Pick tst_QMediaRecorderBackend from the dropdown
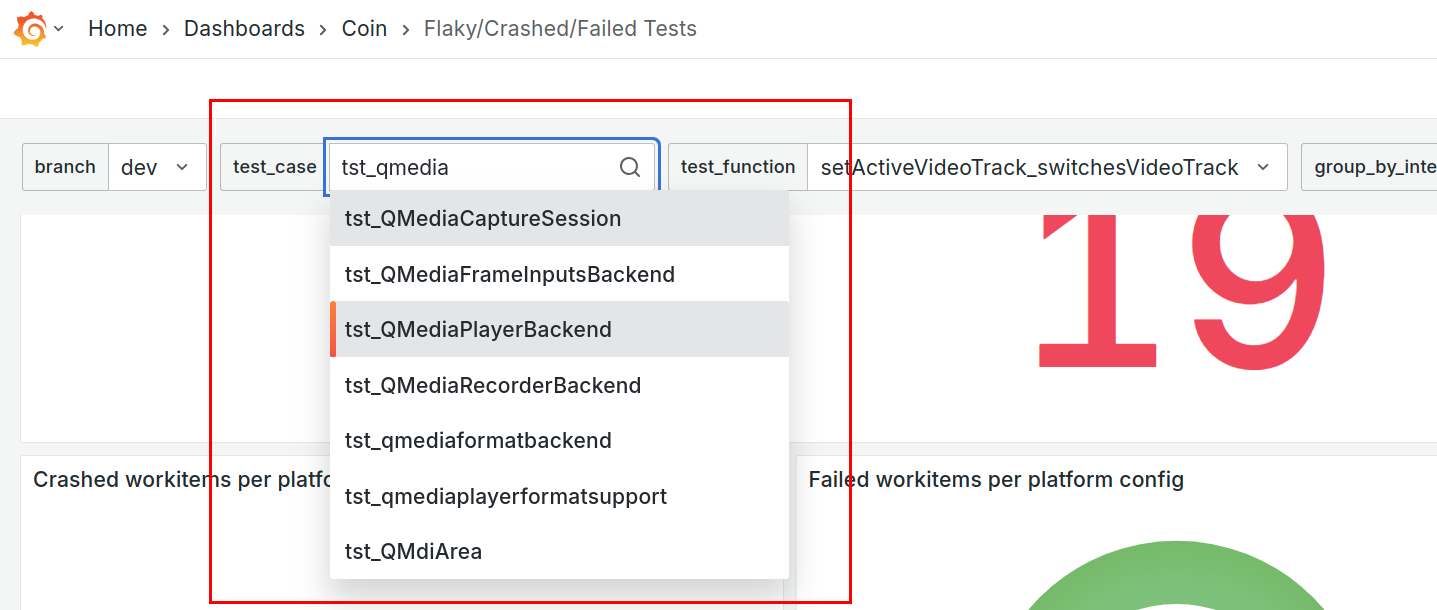This screenshot has height=610, width=1437. click(493, 385)
